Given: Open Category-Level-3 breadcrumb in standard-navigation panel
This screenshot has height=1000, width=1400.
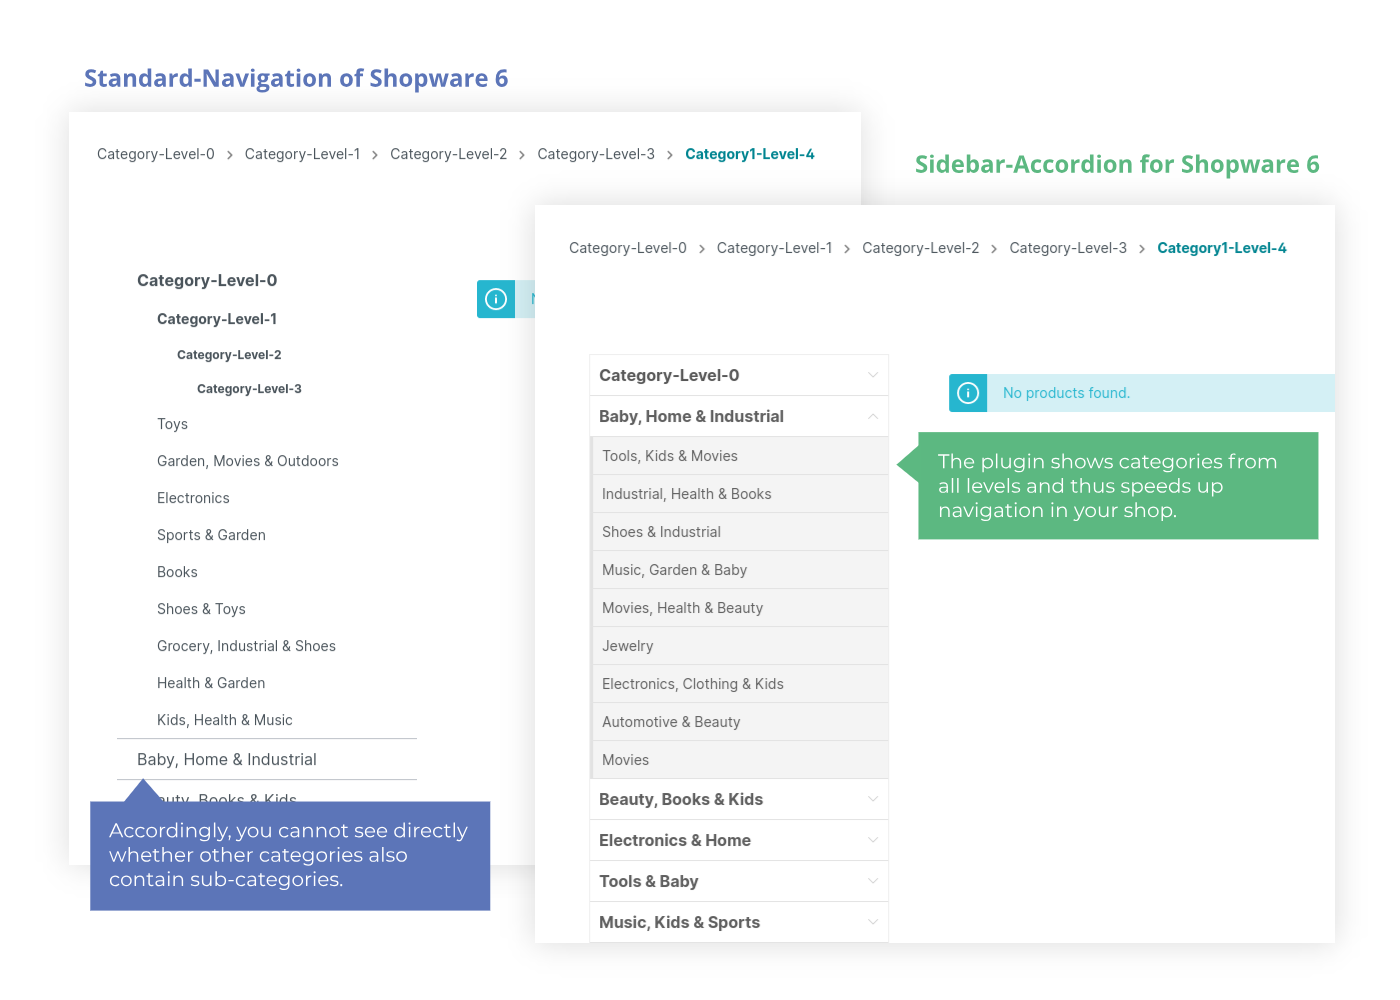Looking at the screenshot, I should [596, 154].
